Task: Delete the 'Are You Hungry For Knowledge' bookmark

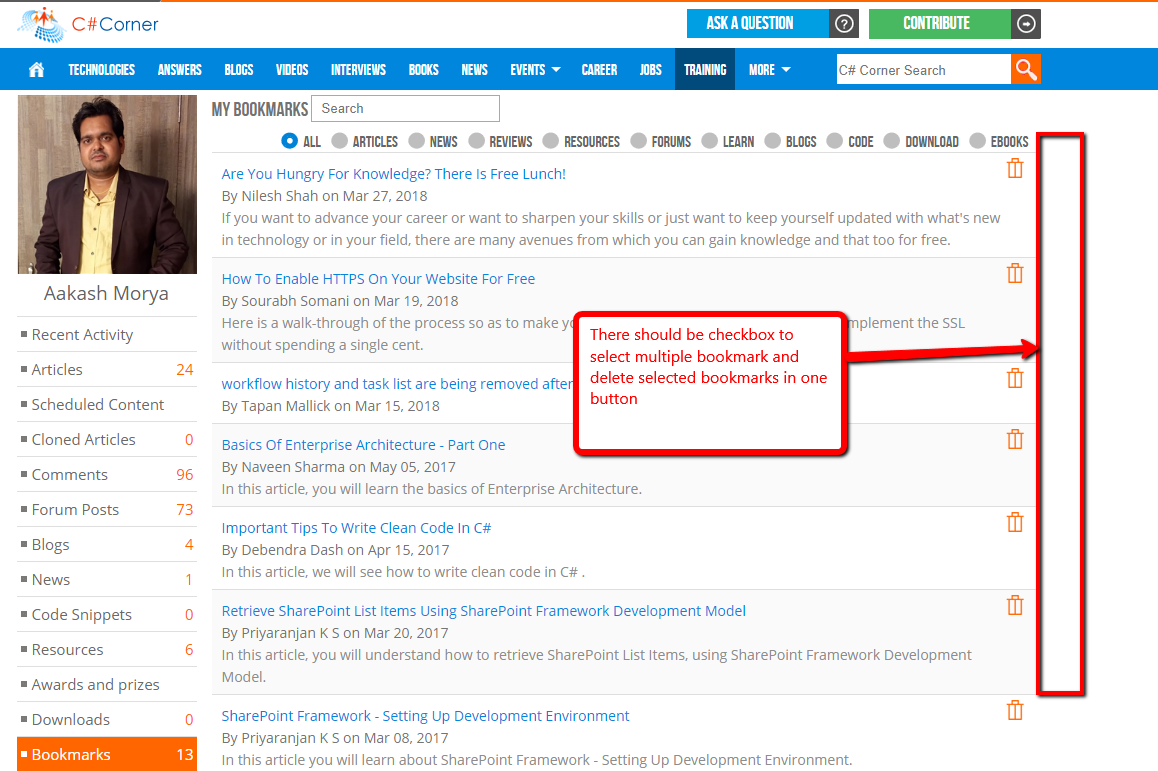Action: [1015, 168]
